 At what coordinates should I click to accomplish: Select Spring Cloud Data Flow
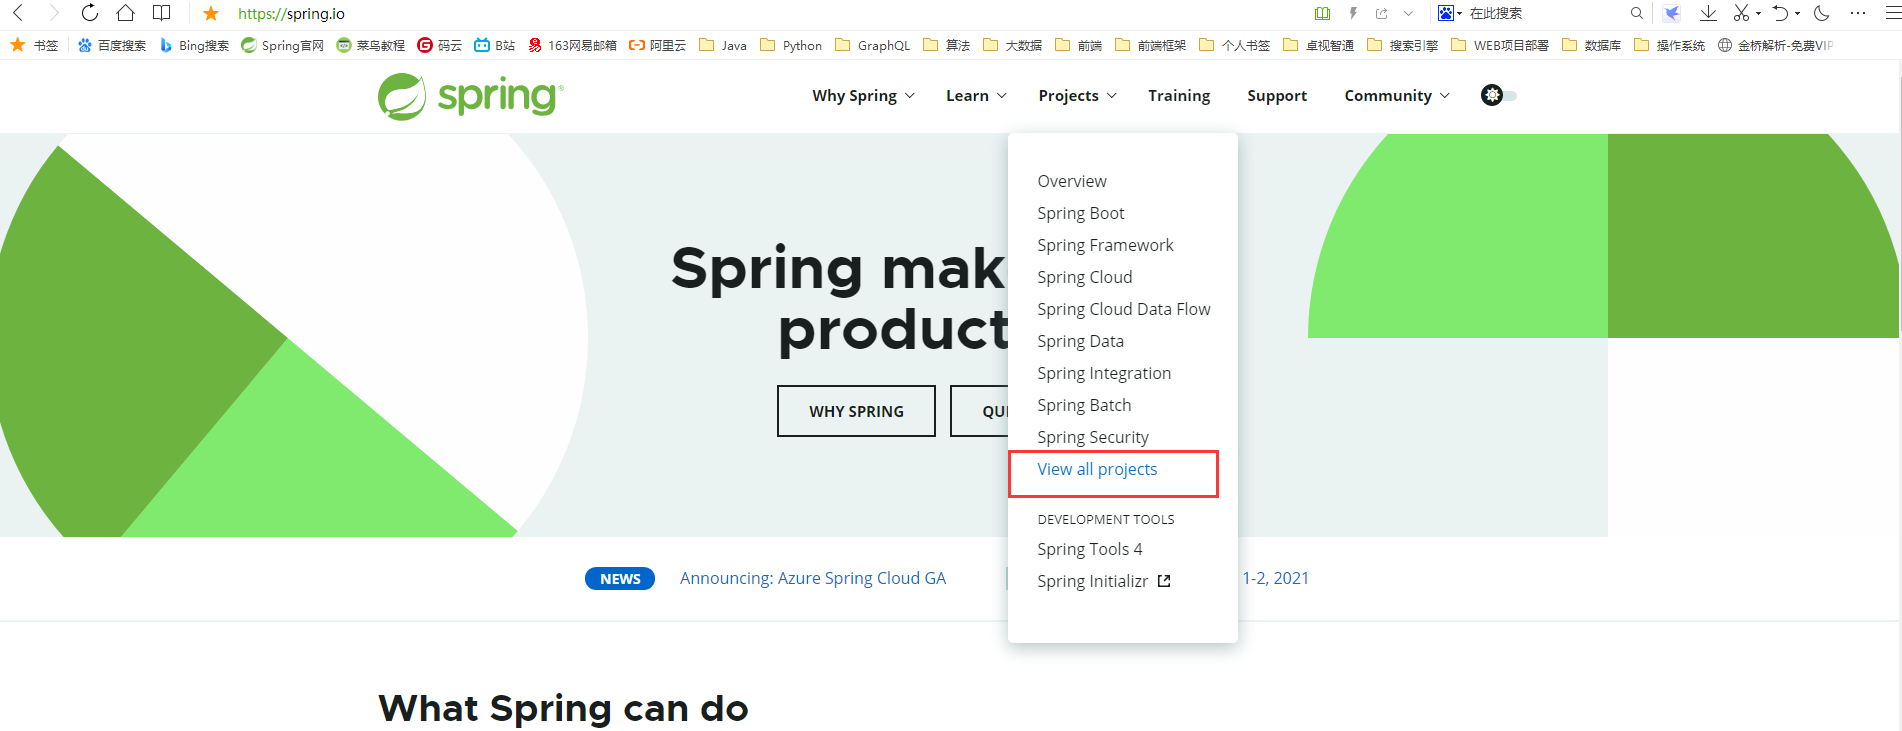coord(1124,309)
